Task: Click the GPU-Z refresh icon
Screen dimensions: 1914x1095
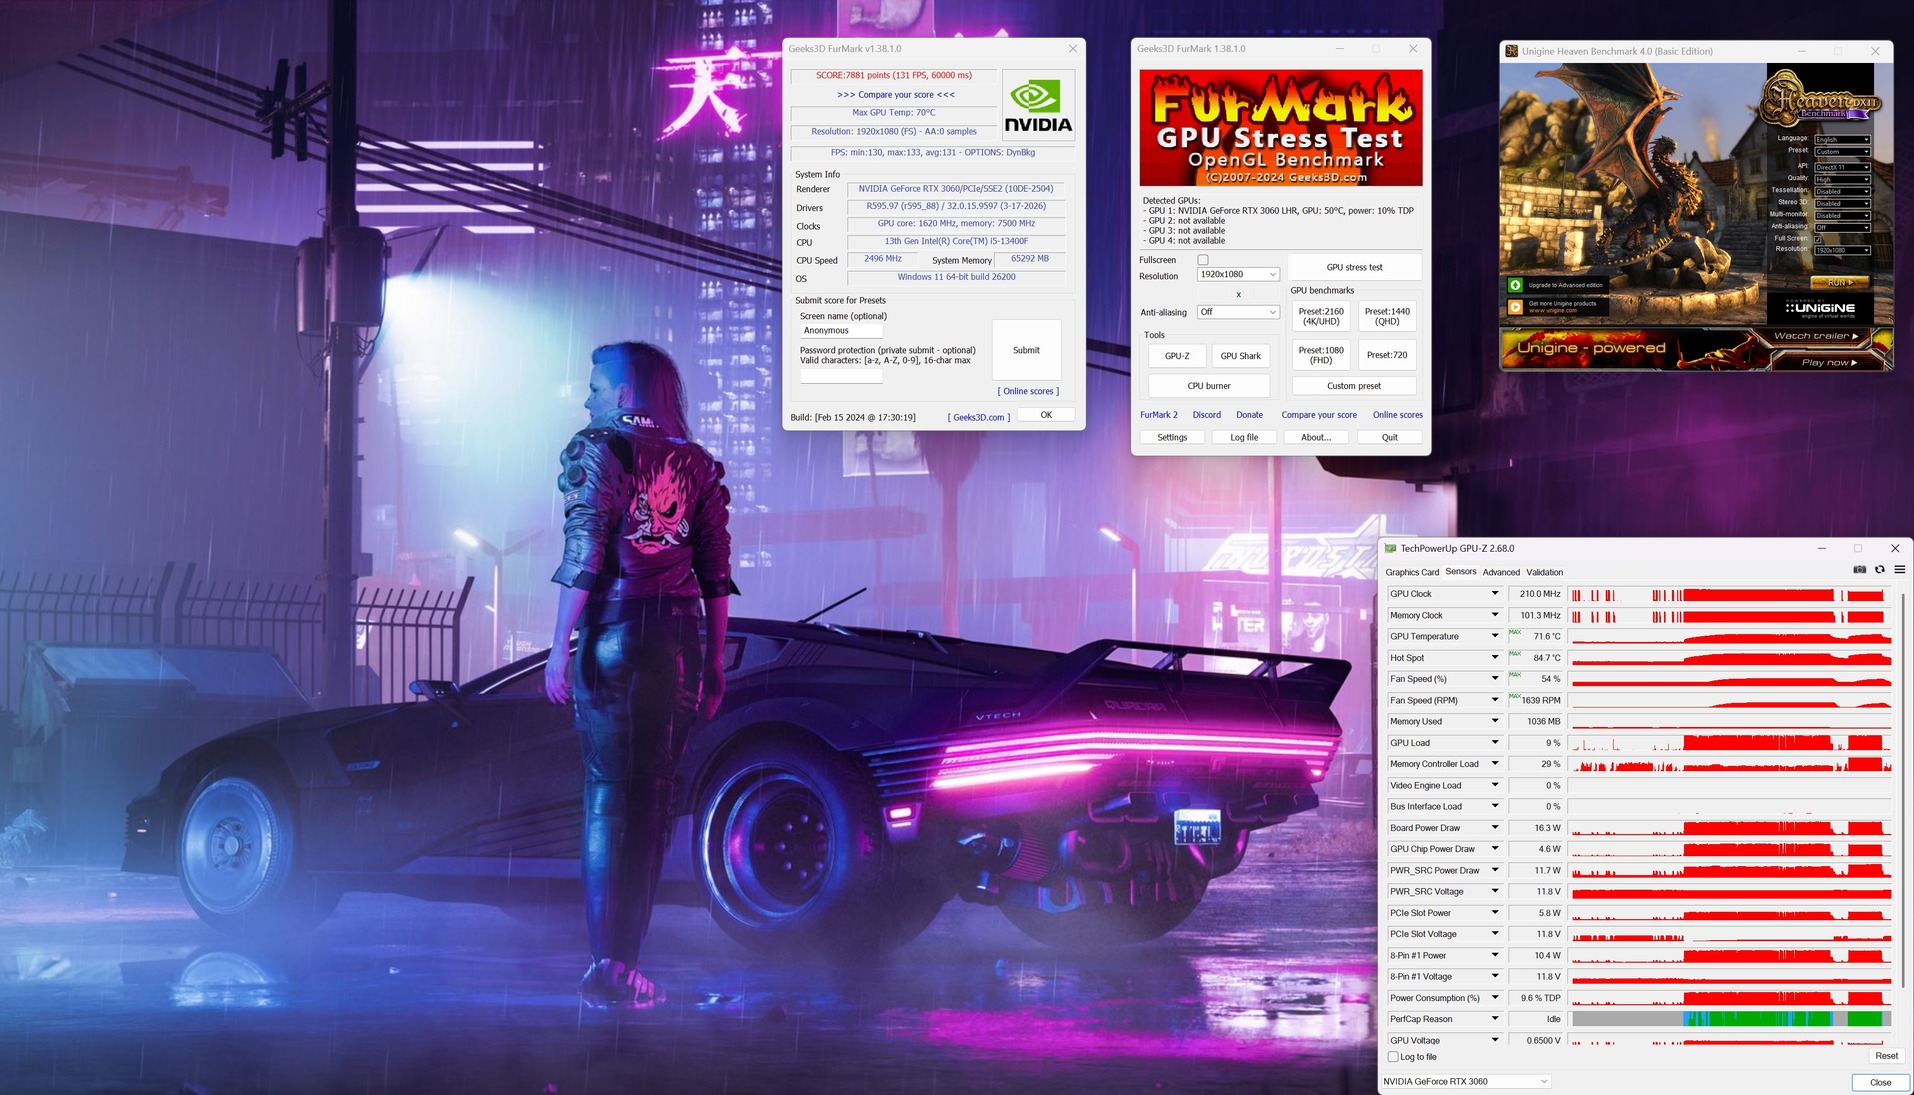Action: coord(1880,570)
